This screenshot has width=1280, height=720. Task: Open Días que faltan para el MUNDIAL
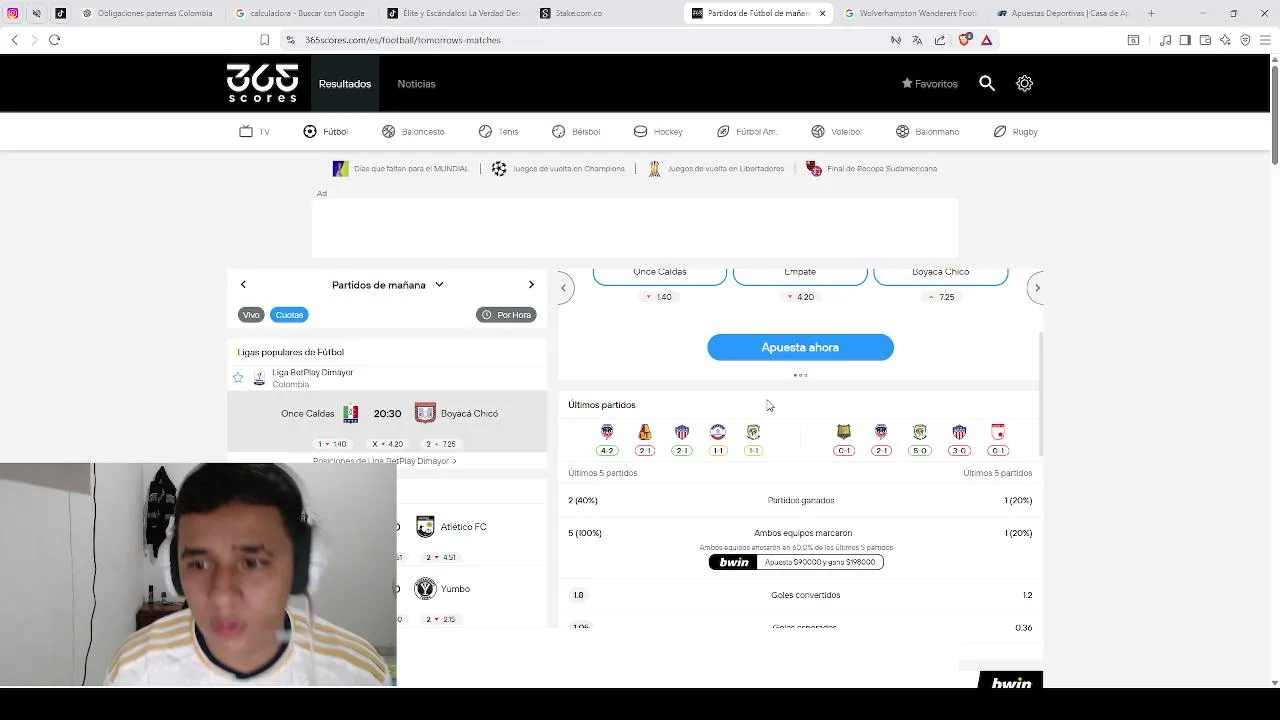[400, 169]
